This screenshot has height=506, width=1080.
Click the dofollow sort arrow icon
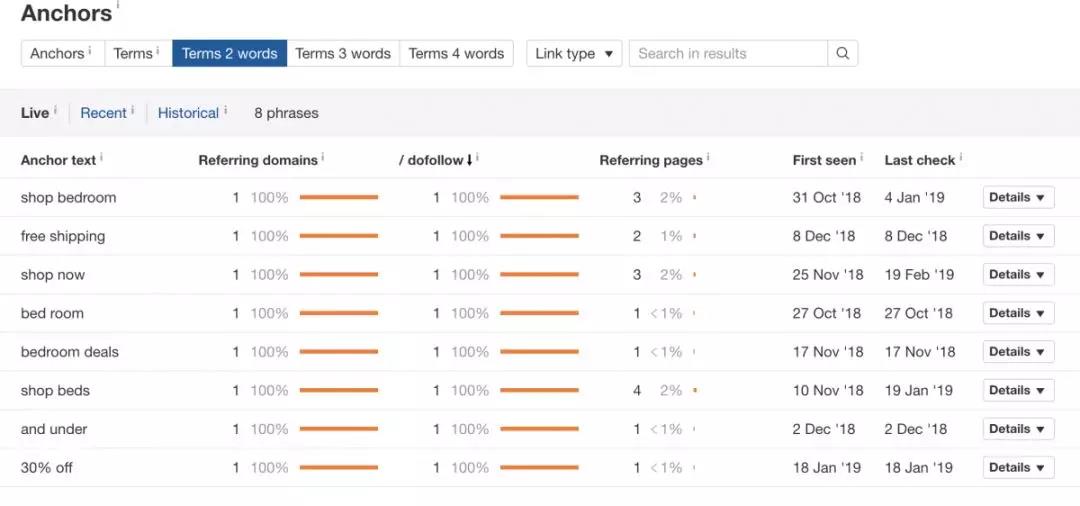(470, 160)
